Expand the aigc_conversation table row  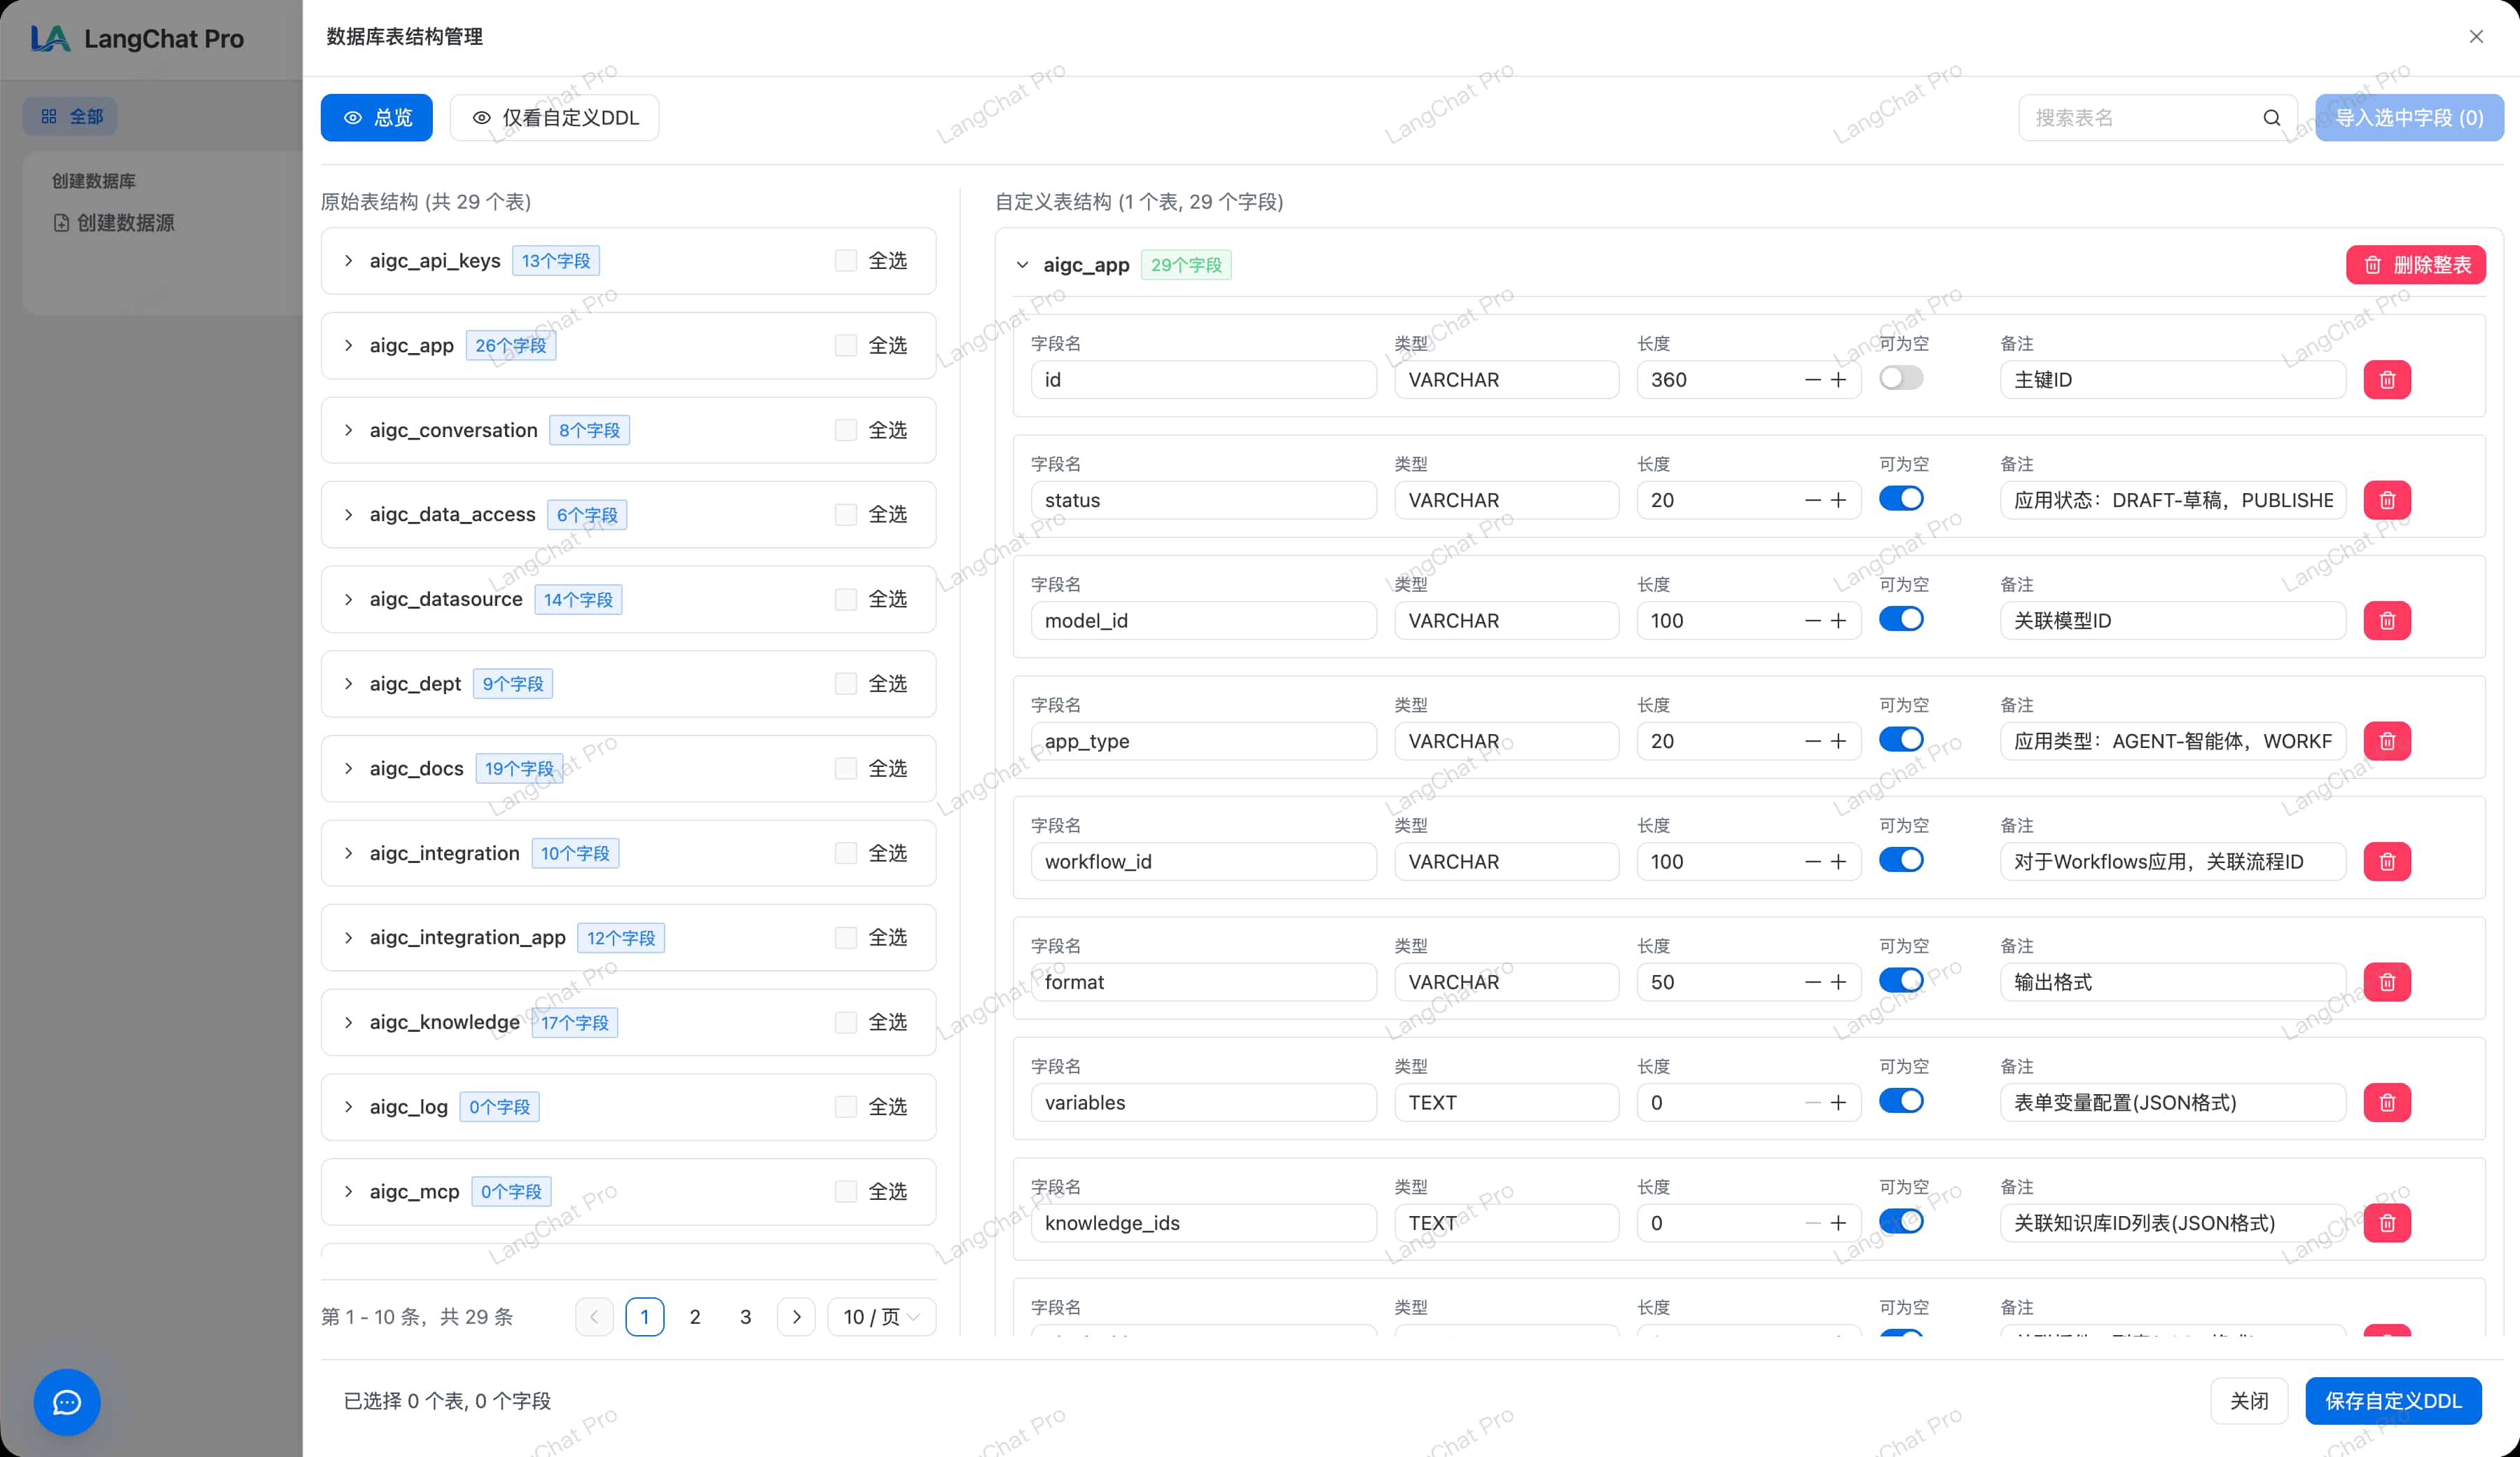coord(348,430)
